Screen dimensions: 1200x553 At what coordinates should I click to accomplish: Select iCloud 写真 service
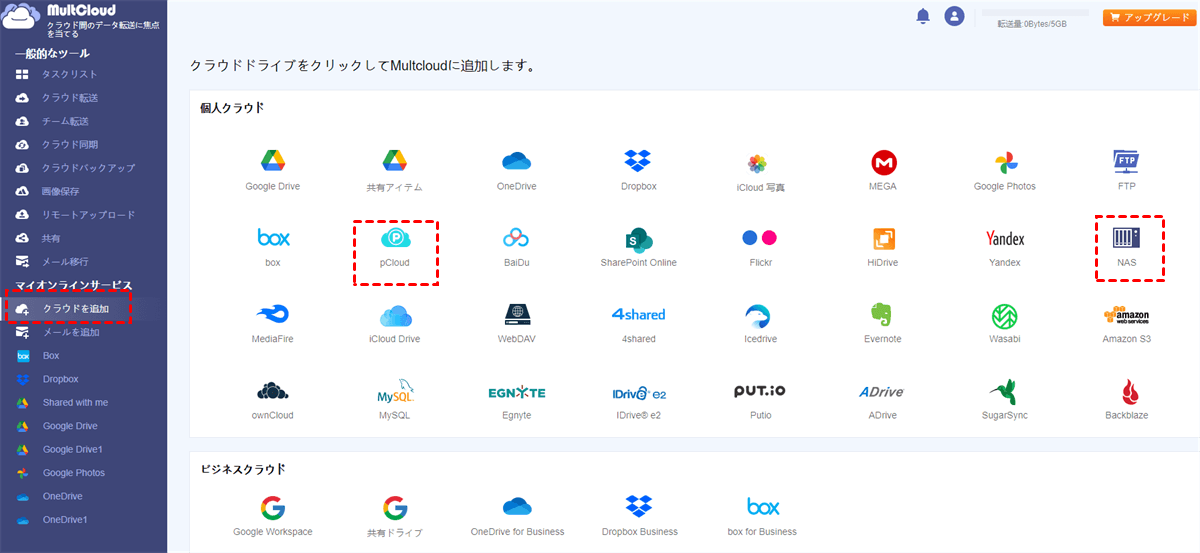click(x=760, y=172)
